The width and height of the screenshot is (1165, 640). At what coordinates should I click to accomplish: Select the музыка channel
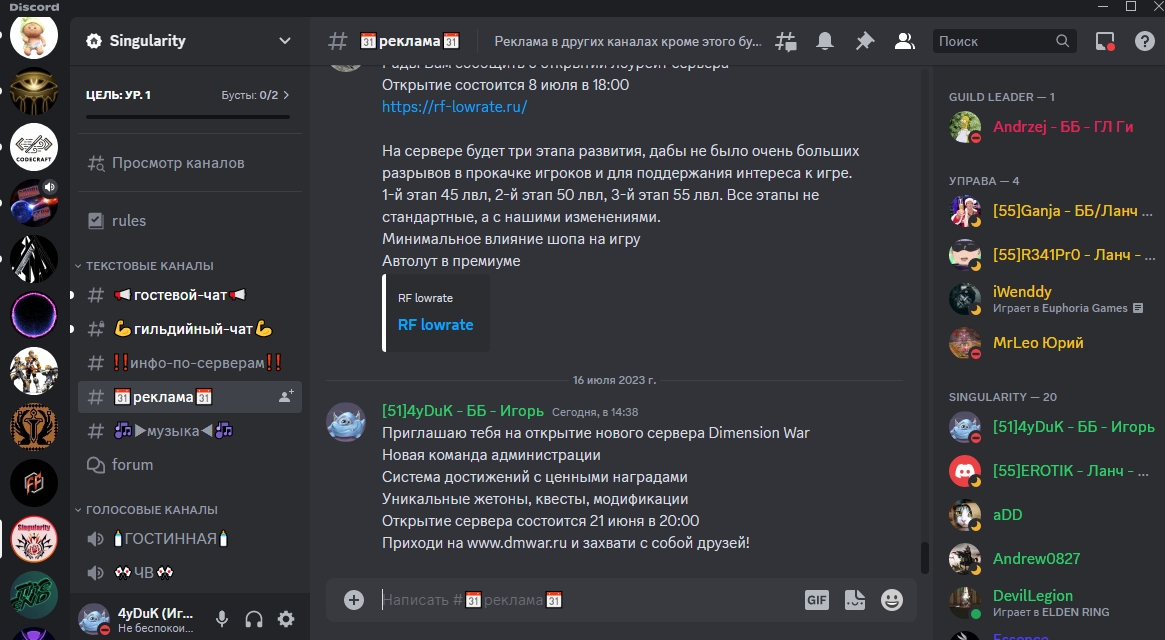[189, 430]
